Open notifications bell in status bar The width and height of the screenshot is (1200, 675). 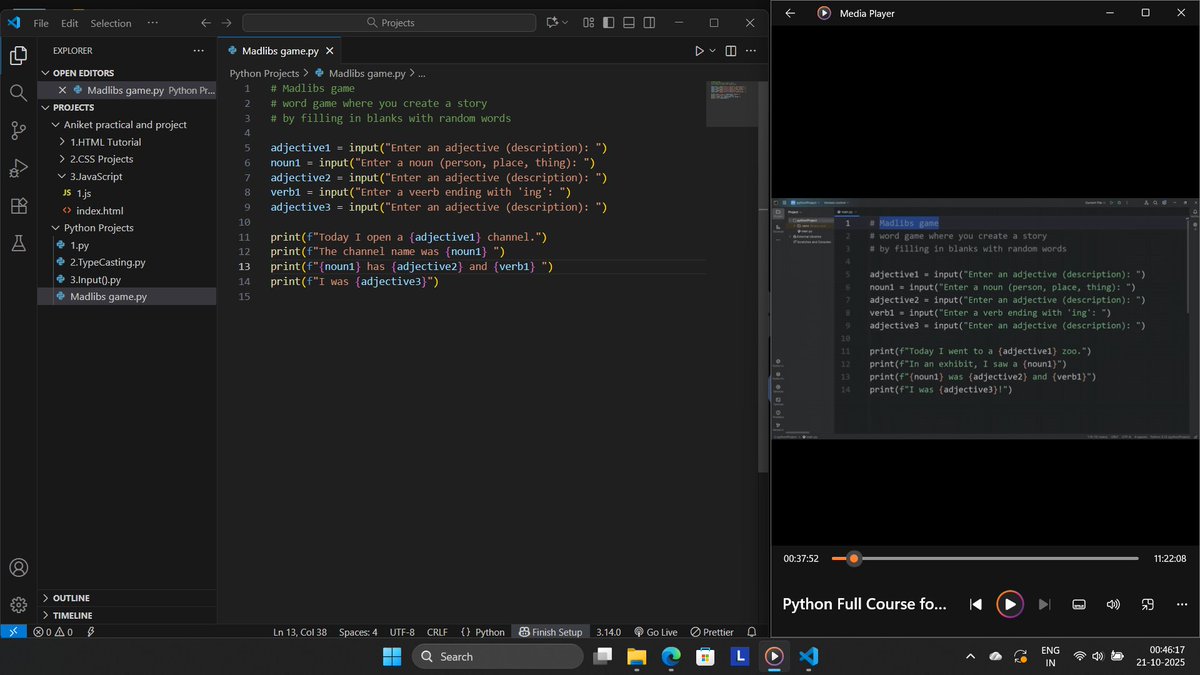tap(754, 632)
